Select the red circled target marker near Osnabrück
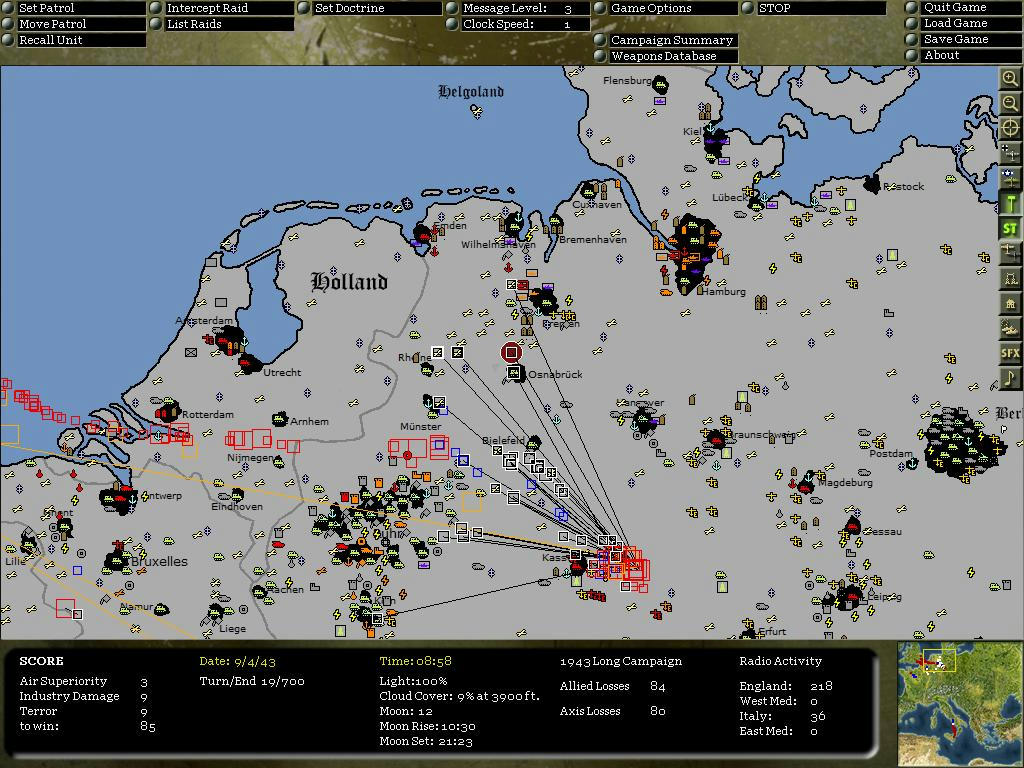Screen dimensions: 1024x768 pos(511,353)
